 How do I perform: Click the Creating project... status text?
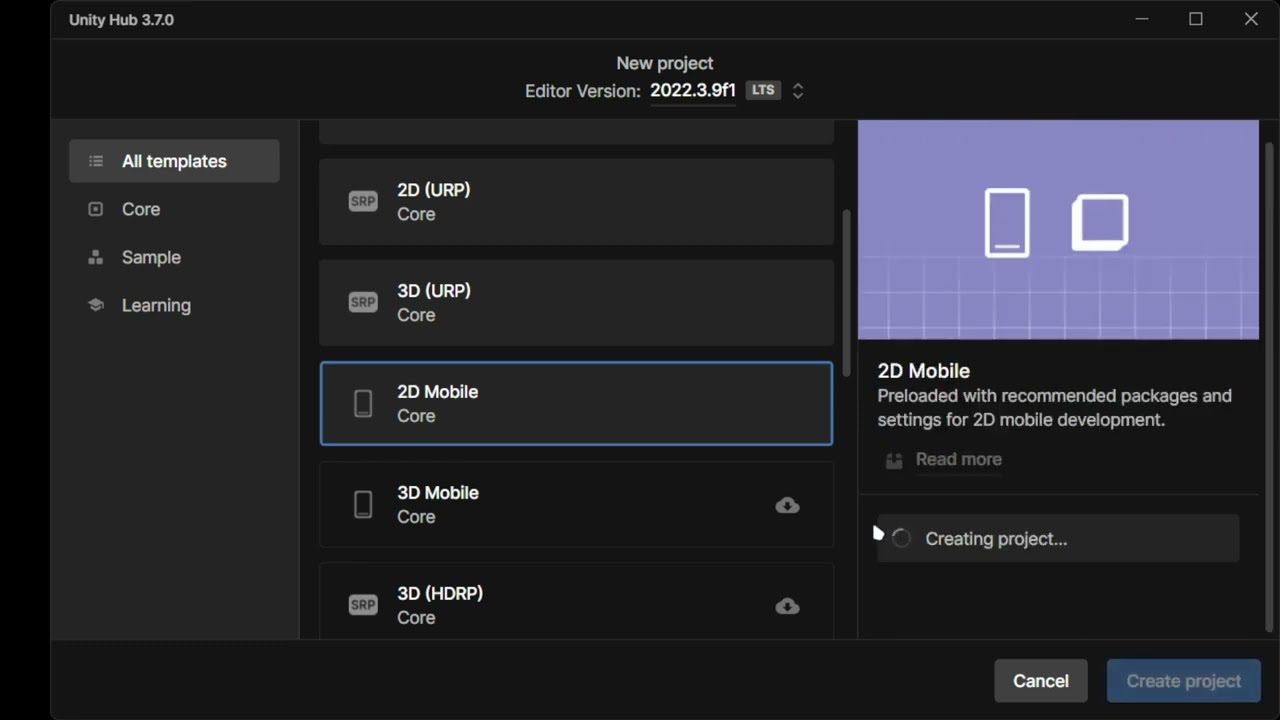point(996,539)
